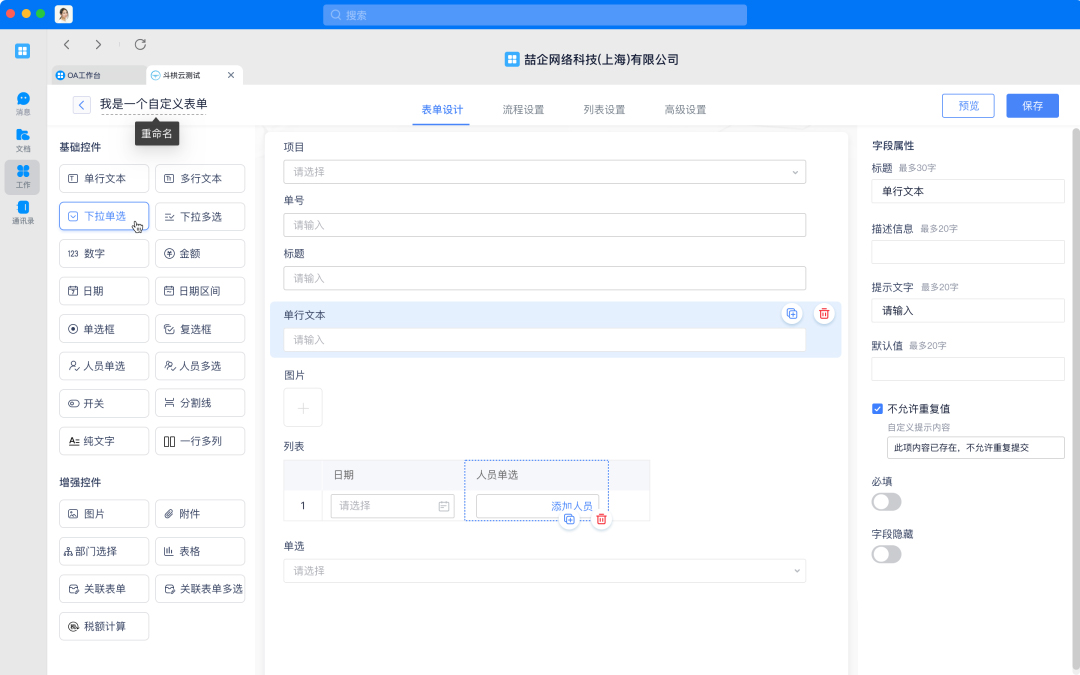Switch to the 流程设置 tab
1080x675 pixels.
point(523,110)
